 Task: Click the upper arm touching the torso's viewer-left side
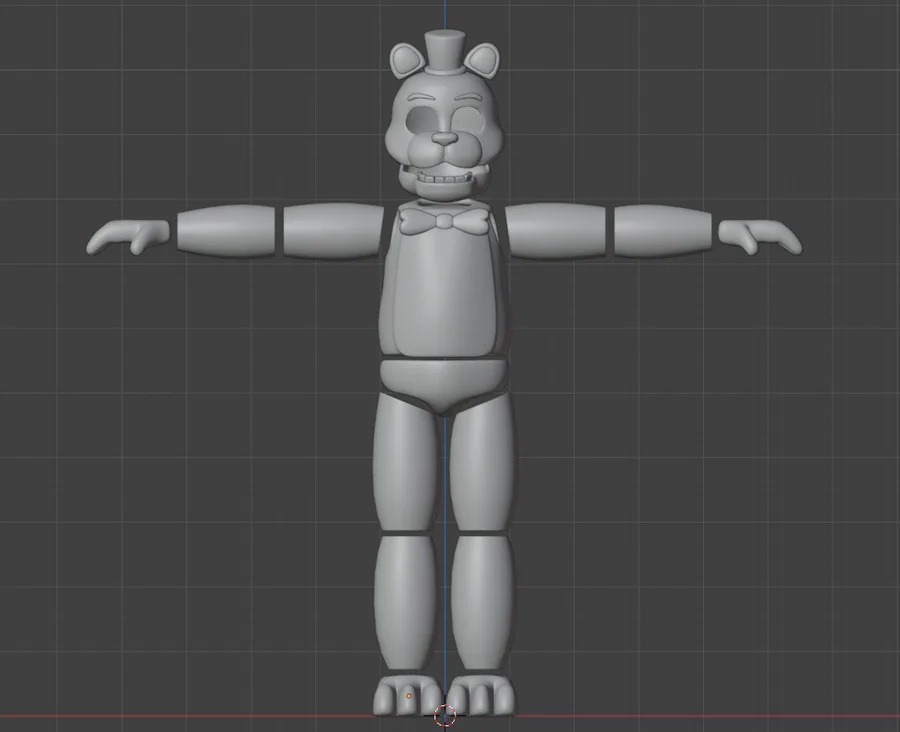(333, 231)
